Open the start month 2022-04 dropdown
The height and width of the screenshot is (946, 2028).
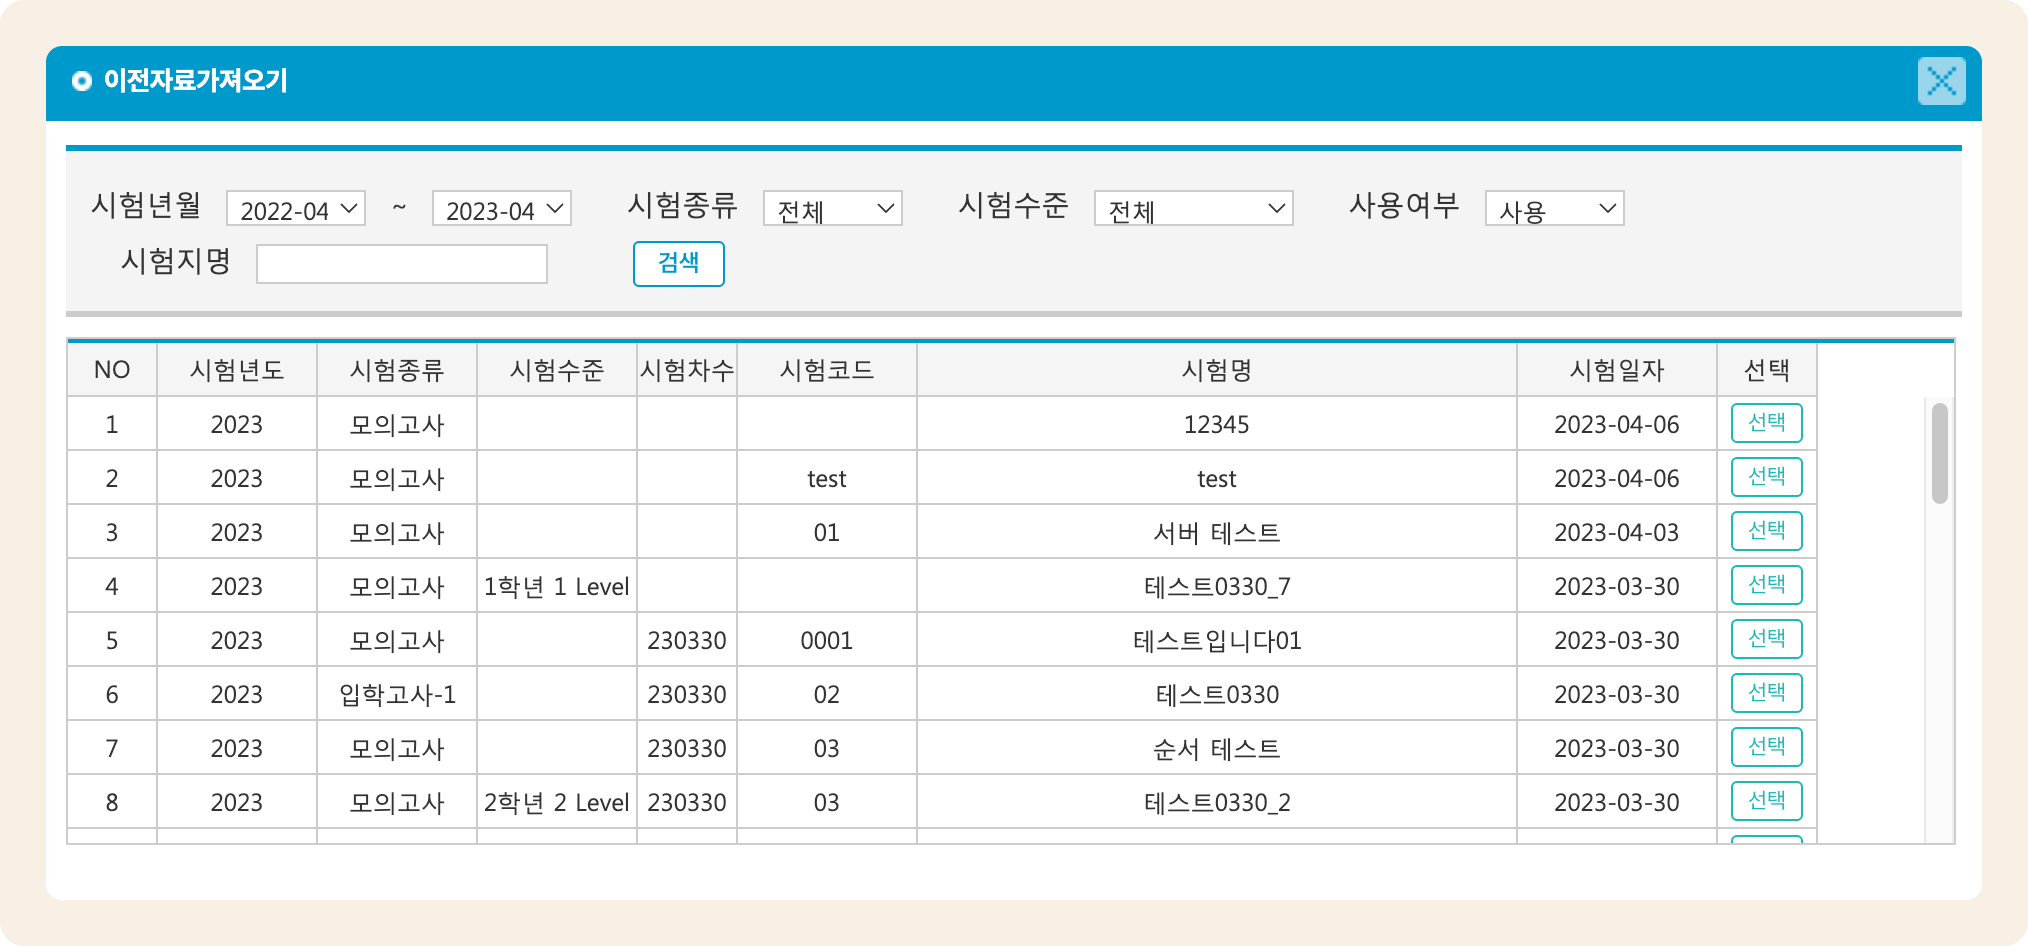coord(296,208)
